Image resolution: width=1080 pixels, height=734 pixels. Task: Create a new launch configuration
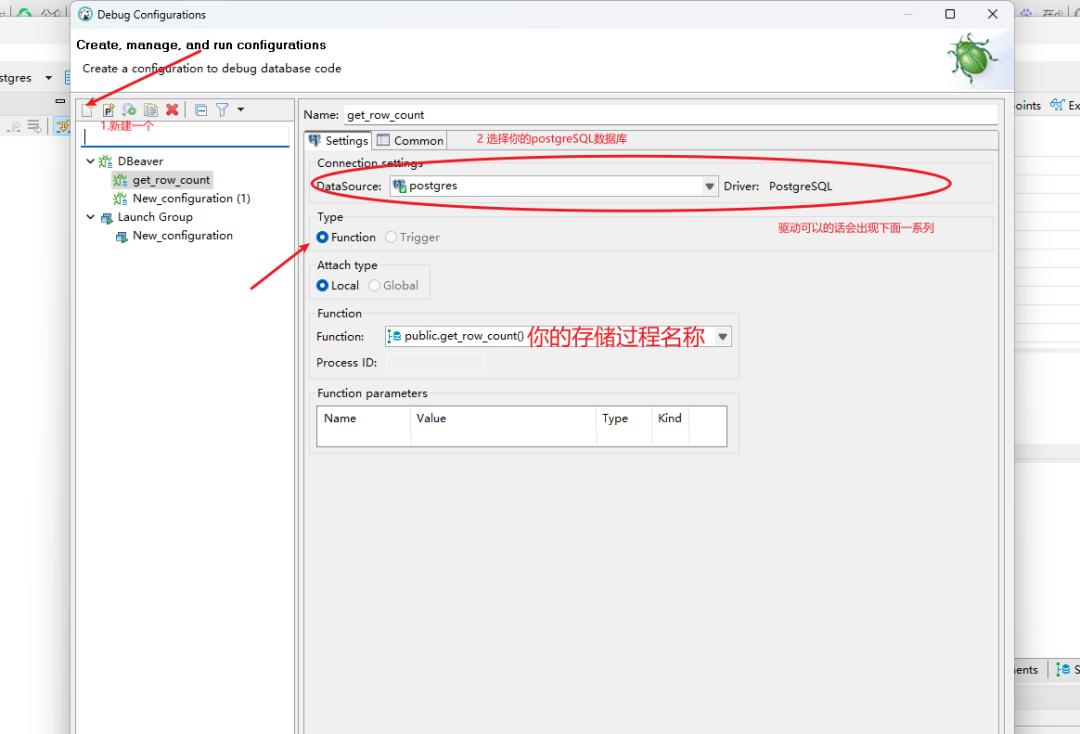[87, 110]
